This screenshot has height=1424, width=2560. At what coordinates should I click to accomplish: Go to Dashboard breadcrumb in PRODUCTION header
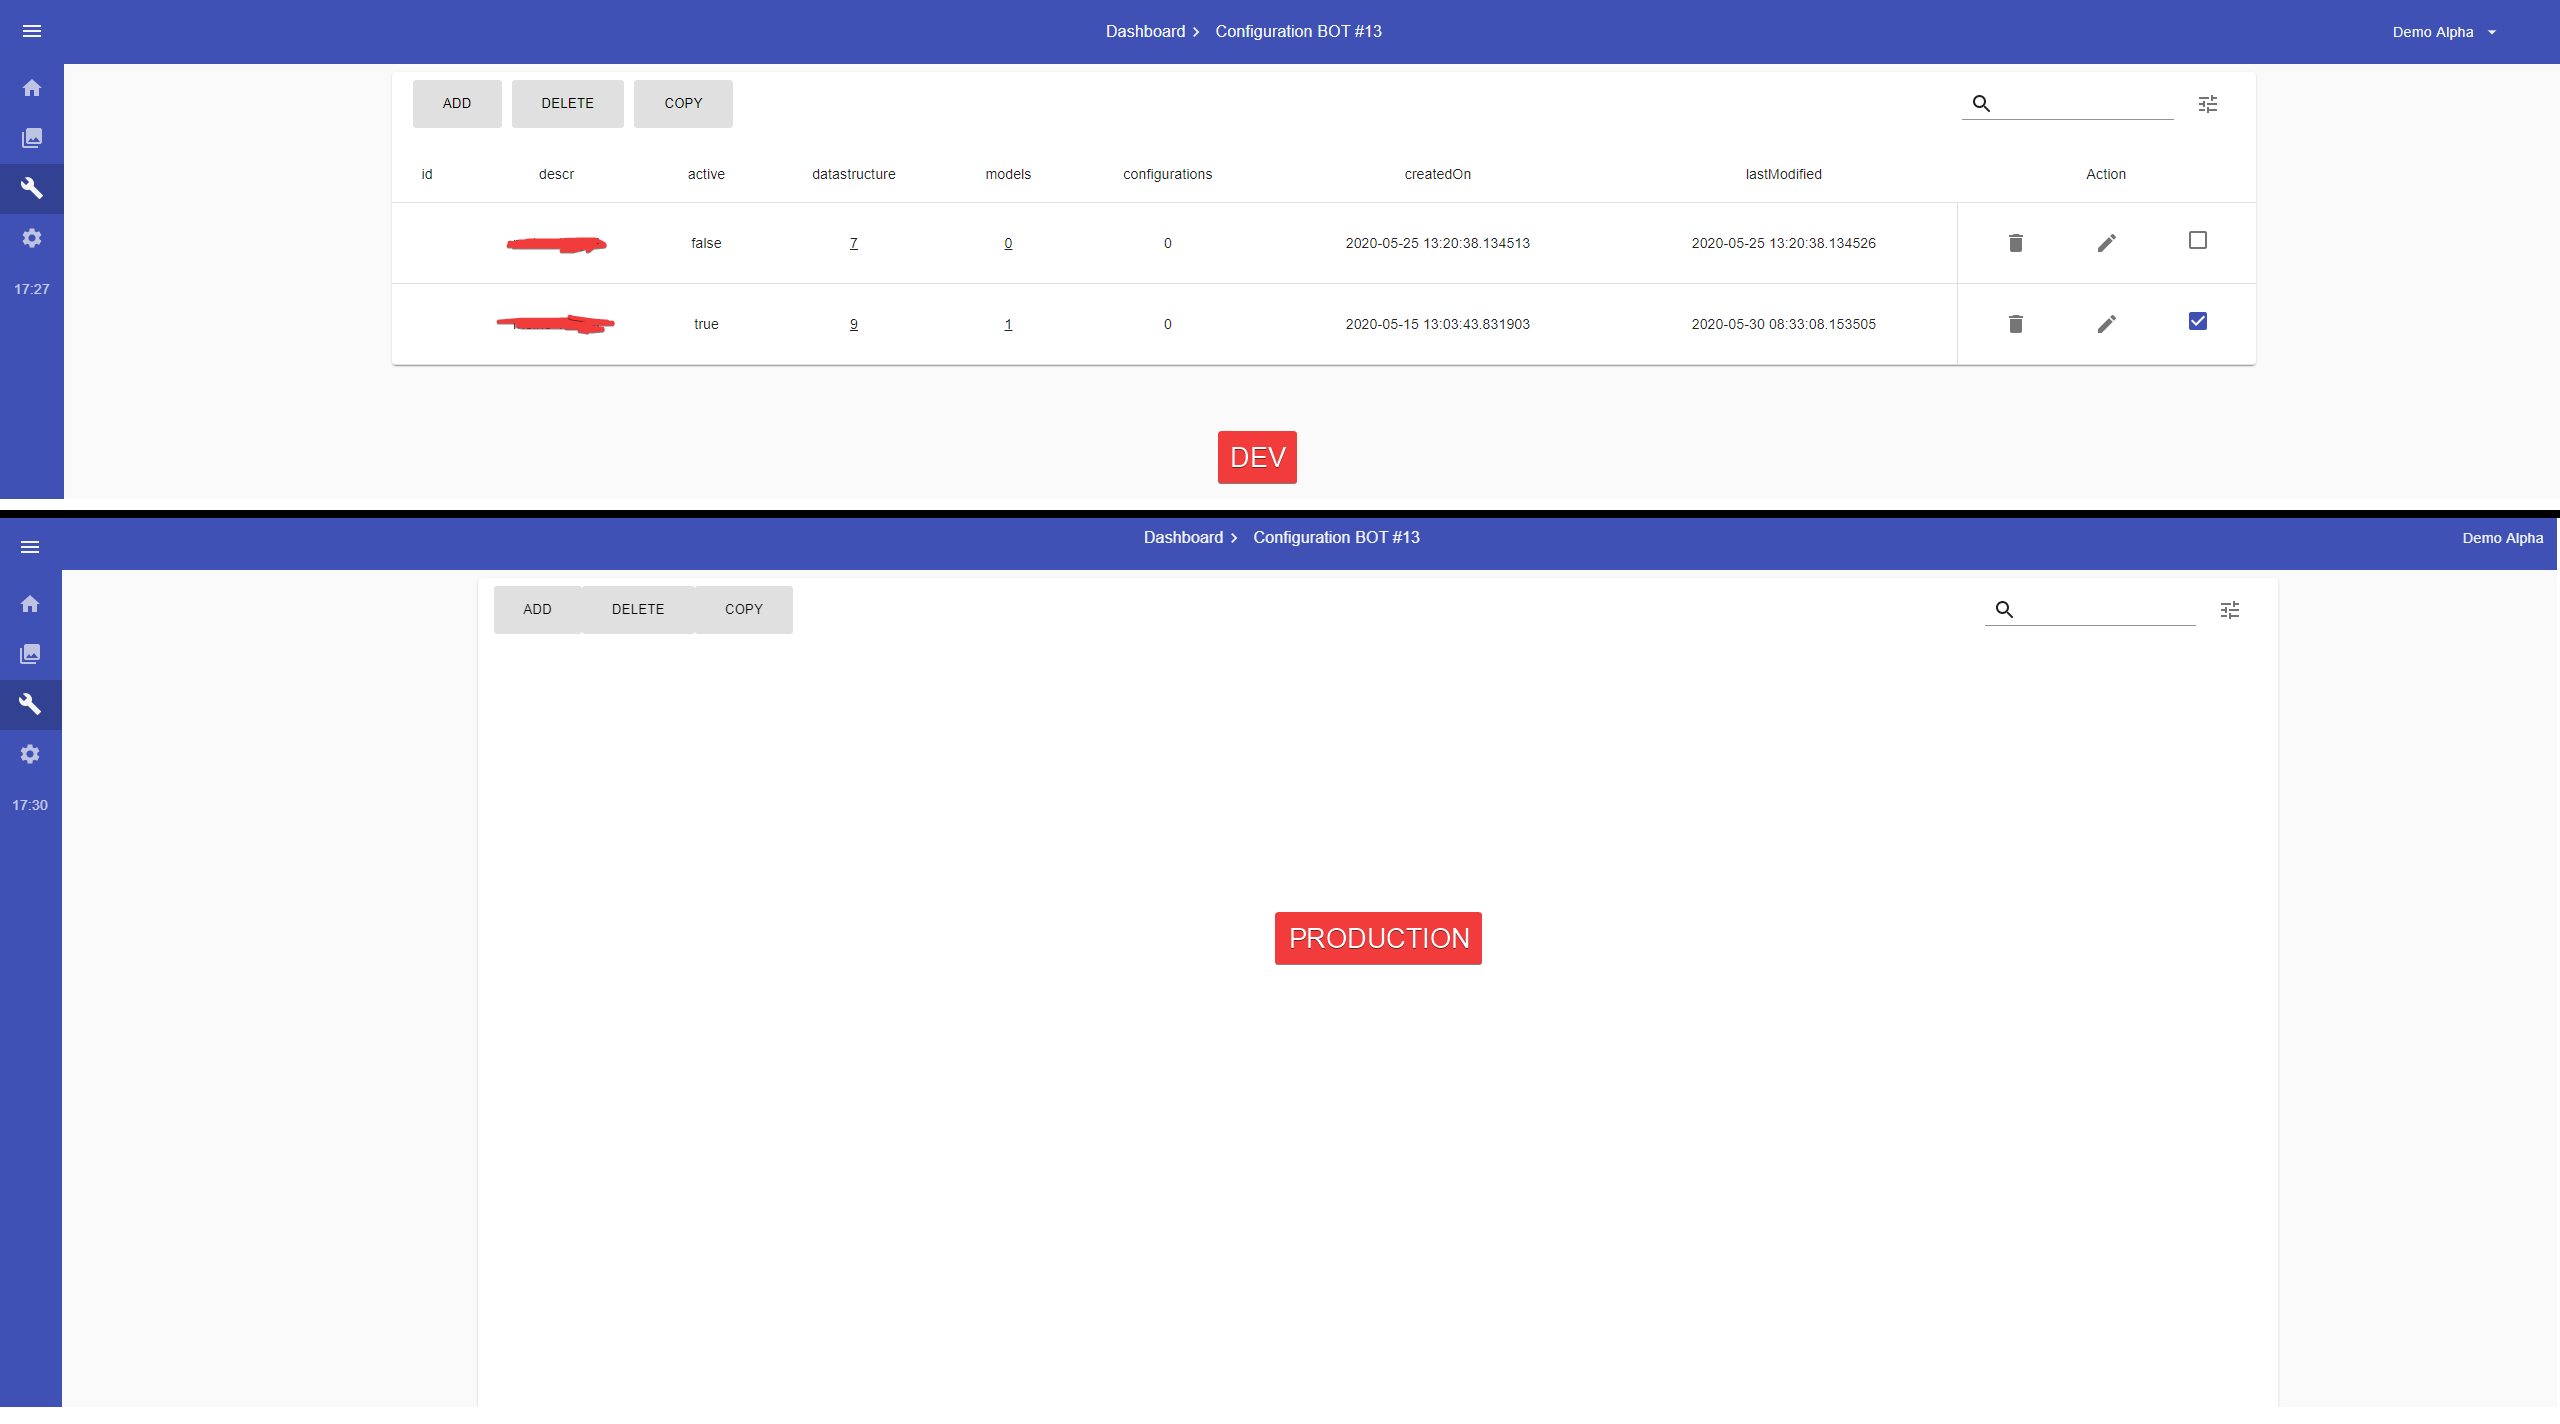coord(1183,537)
